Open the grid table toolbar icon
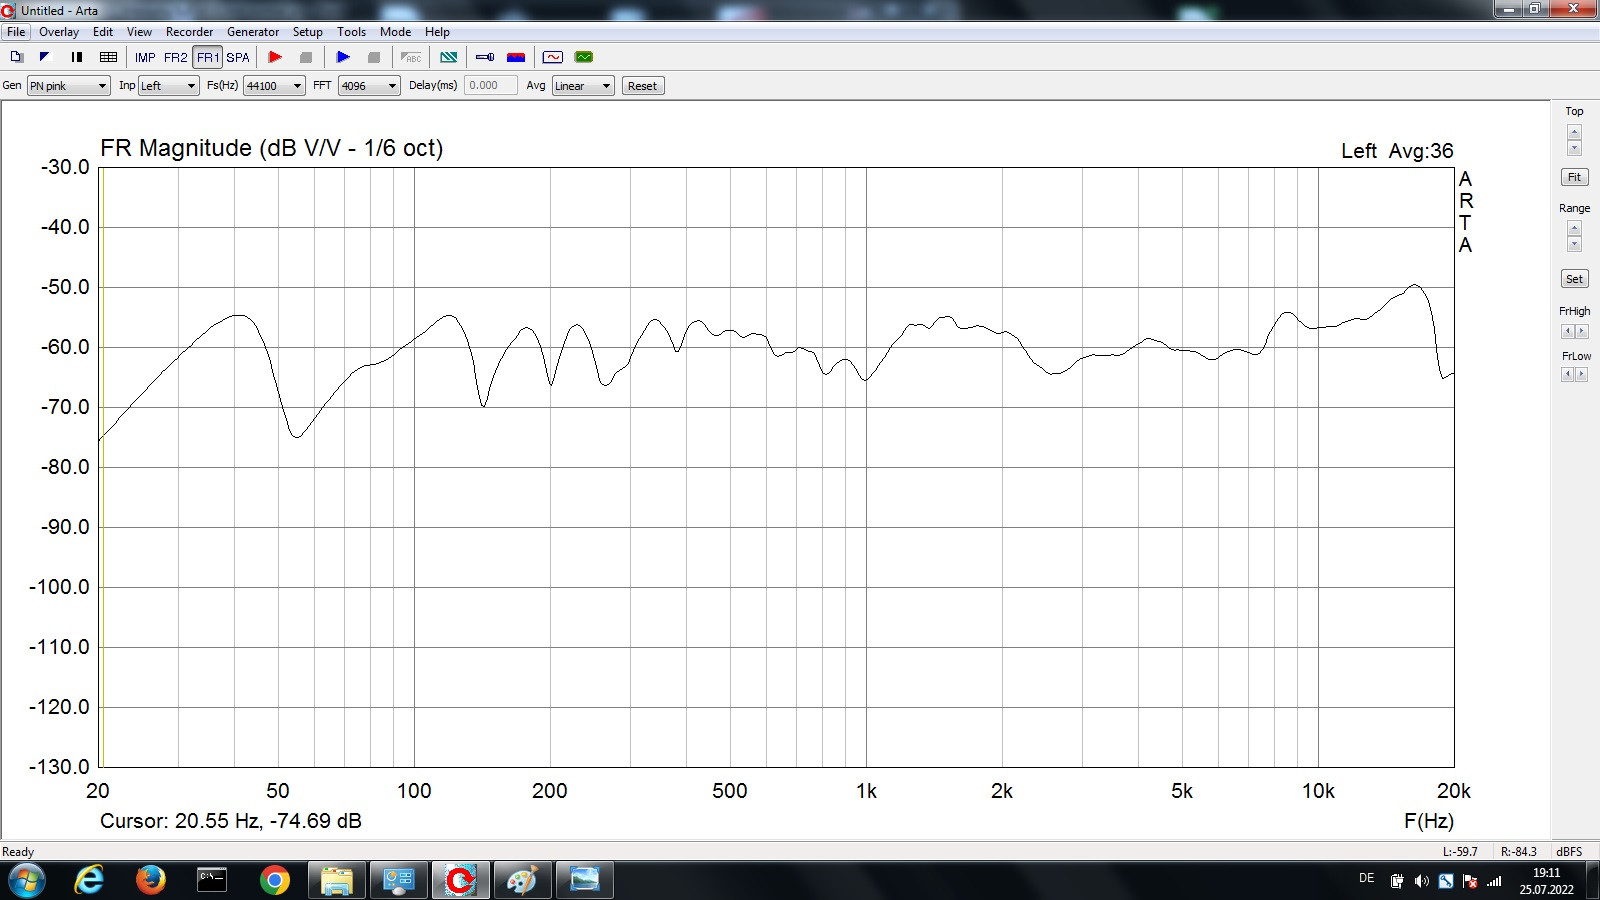Screen dimensions: 1600x900 click(109, 57)
